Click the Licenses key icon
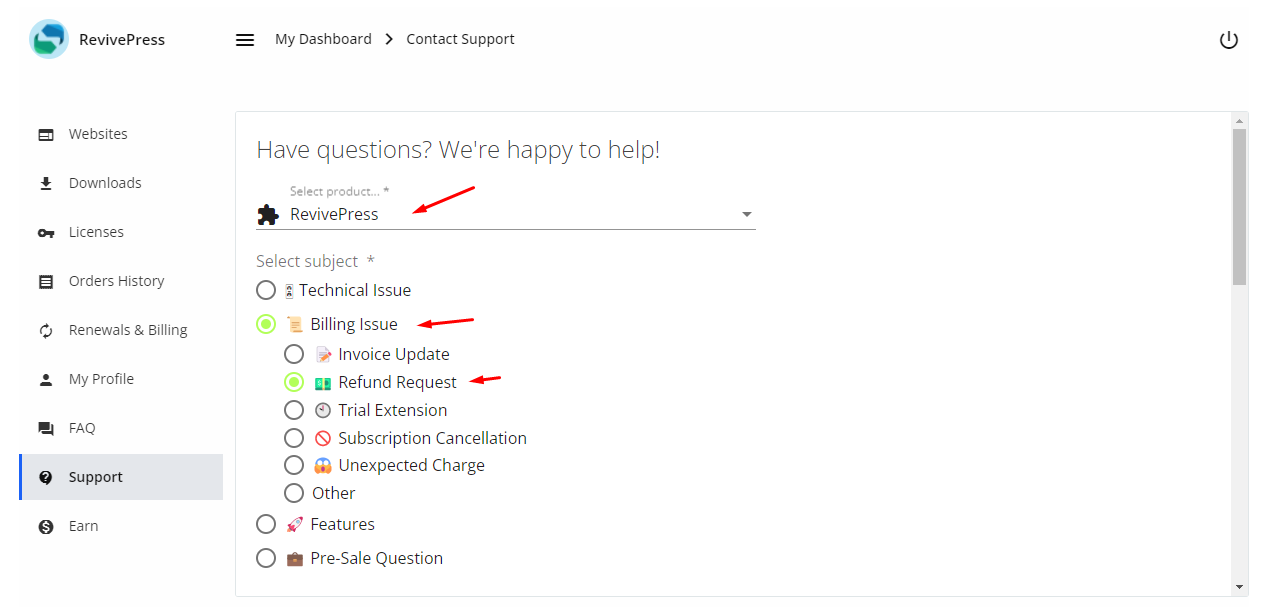 tap(46, 233)
